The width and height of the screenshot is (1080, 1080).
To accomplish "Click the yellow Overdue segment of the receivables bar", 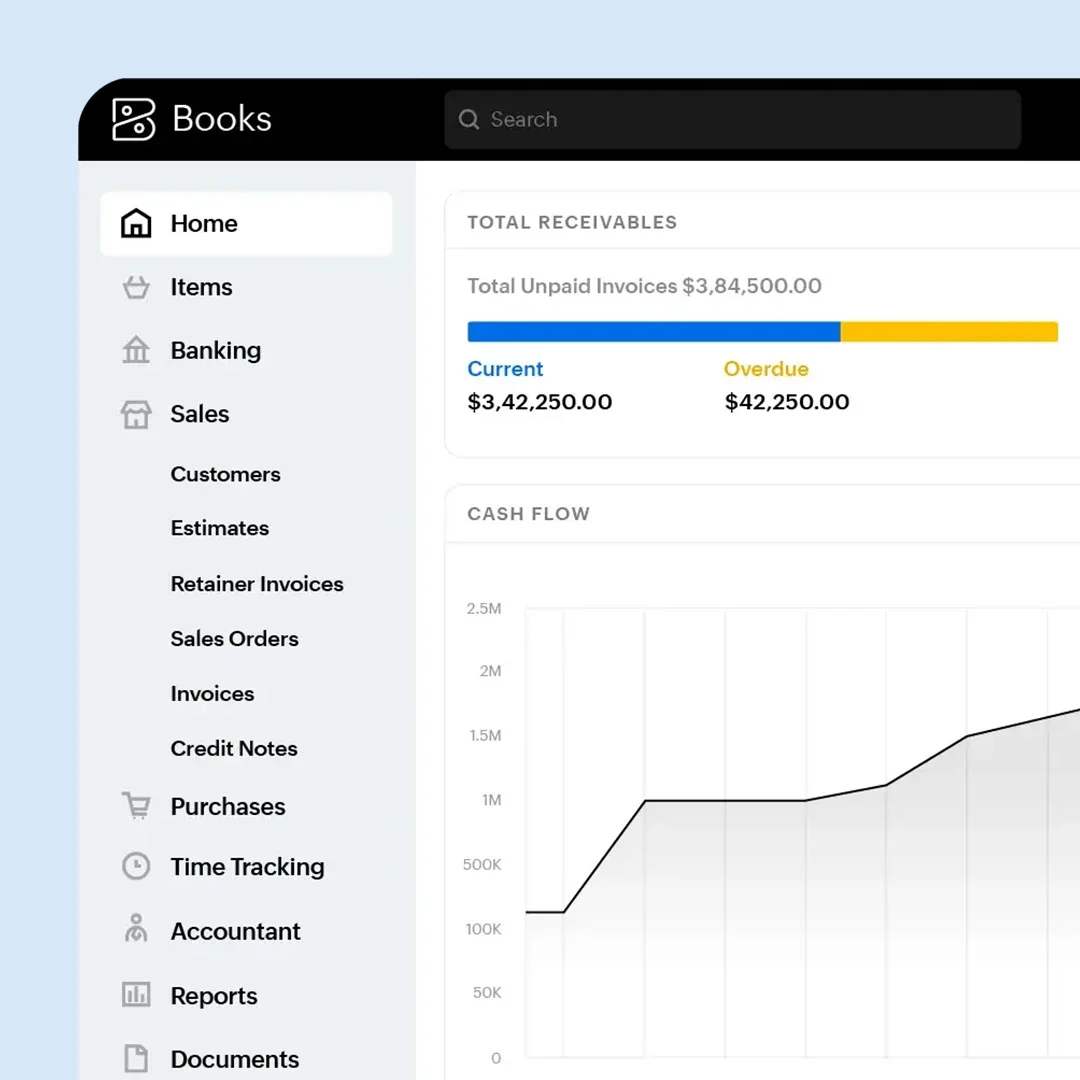I will pyautogui.click(x=948, y=330).
